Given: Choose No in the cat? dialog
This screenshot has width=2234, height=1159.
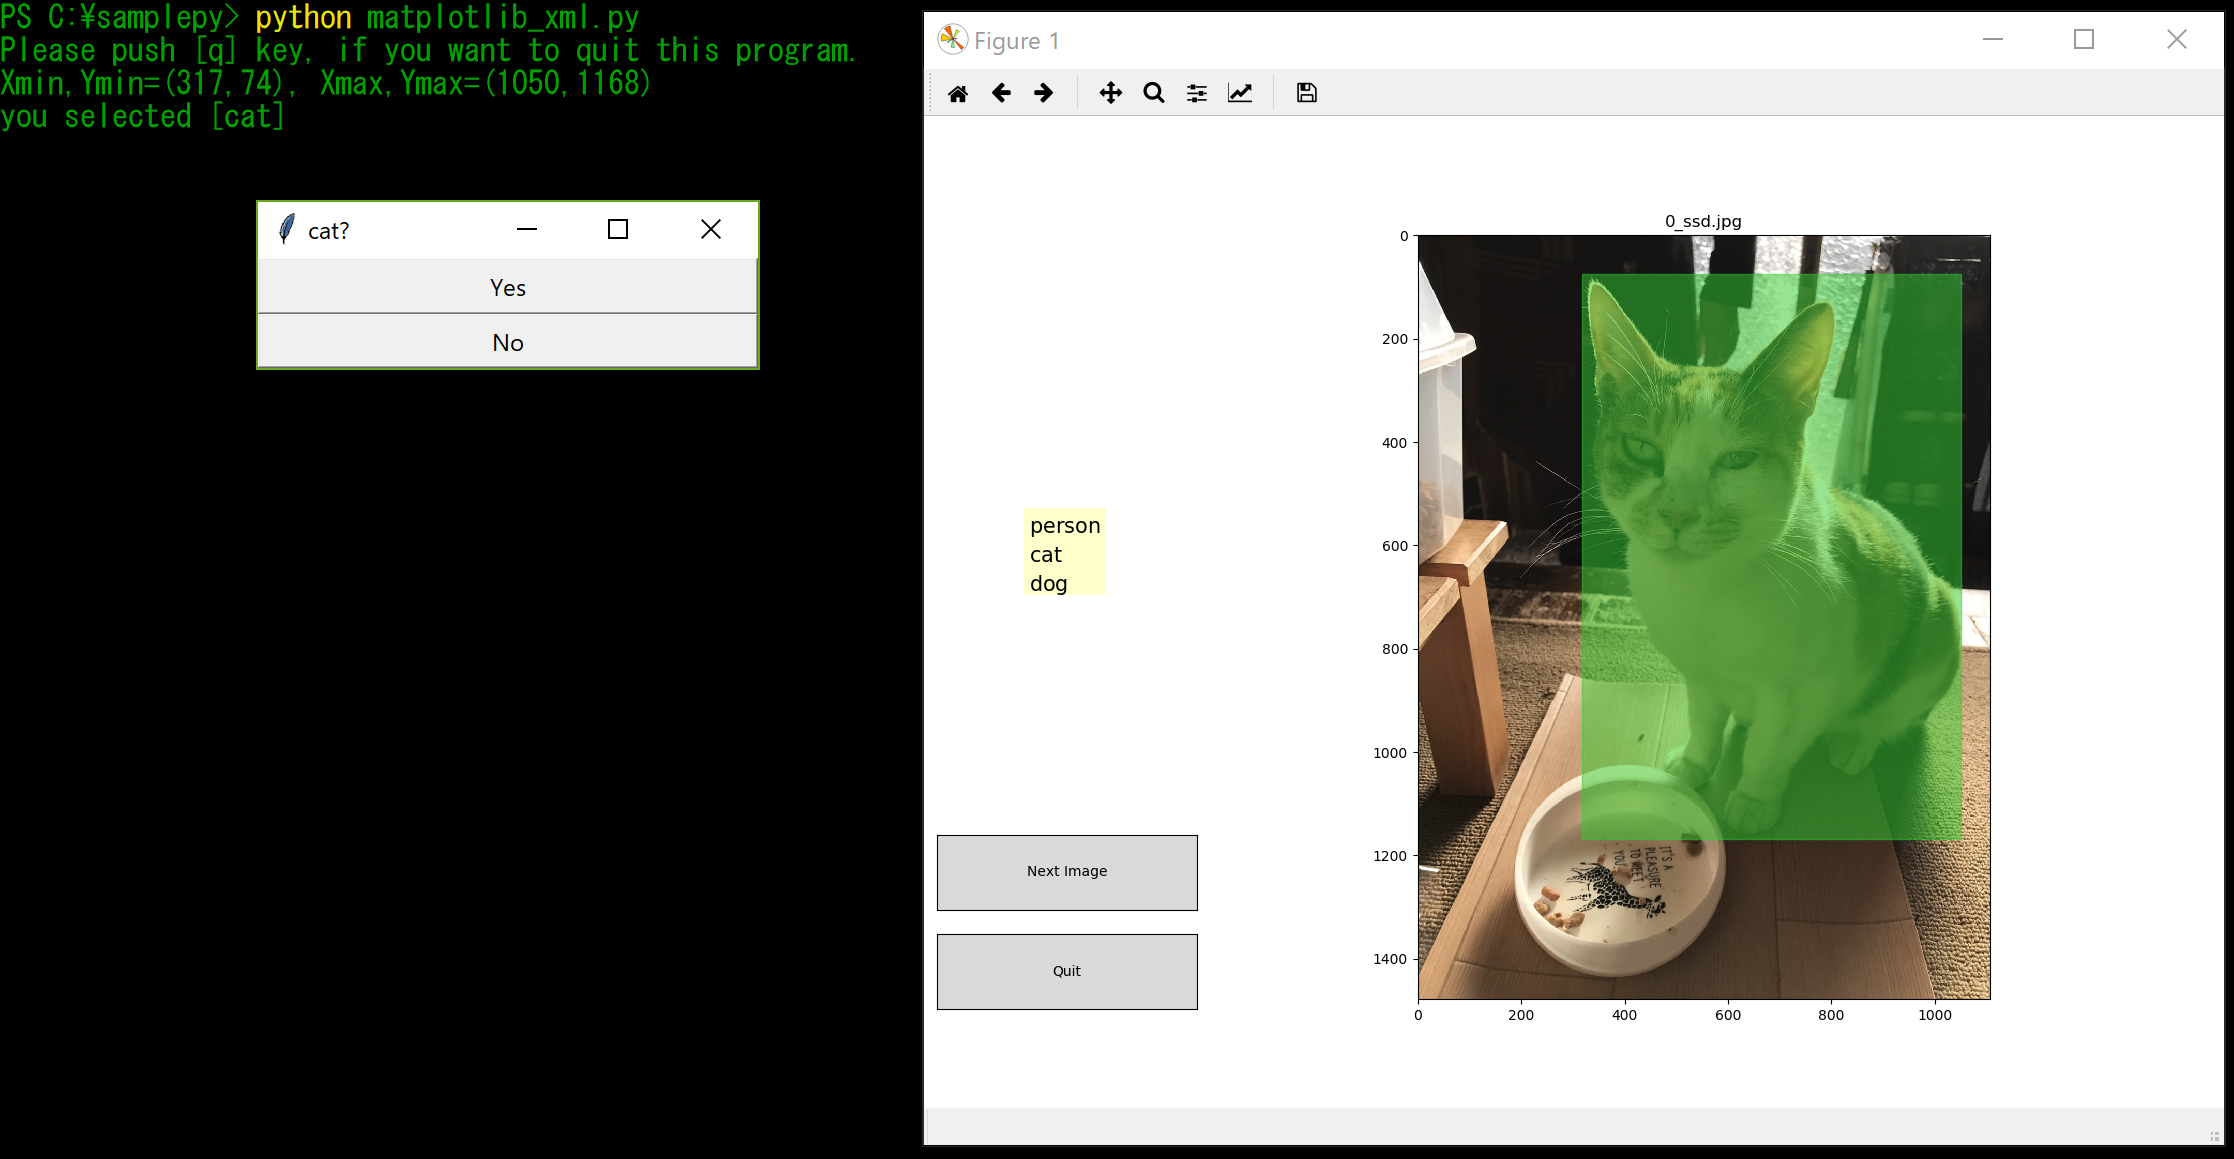Looking at the screenshot, I should pos(508,342).
